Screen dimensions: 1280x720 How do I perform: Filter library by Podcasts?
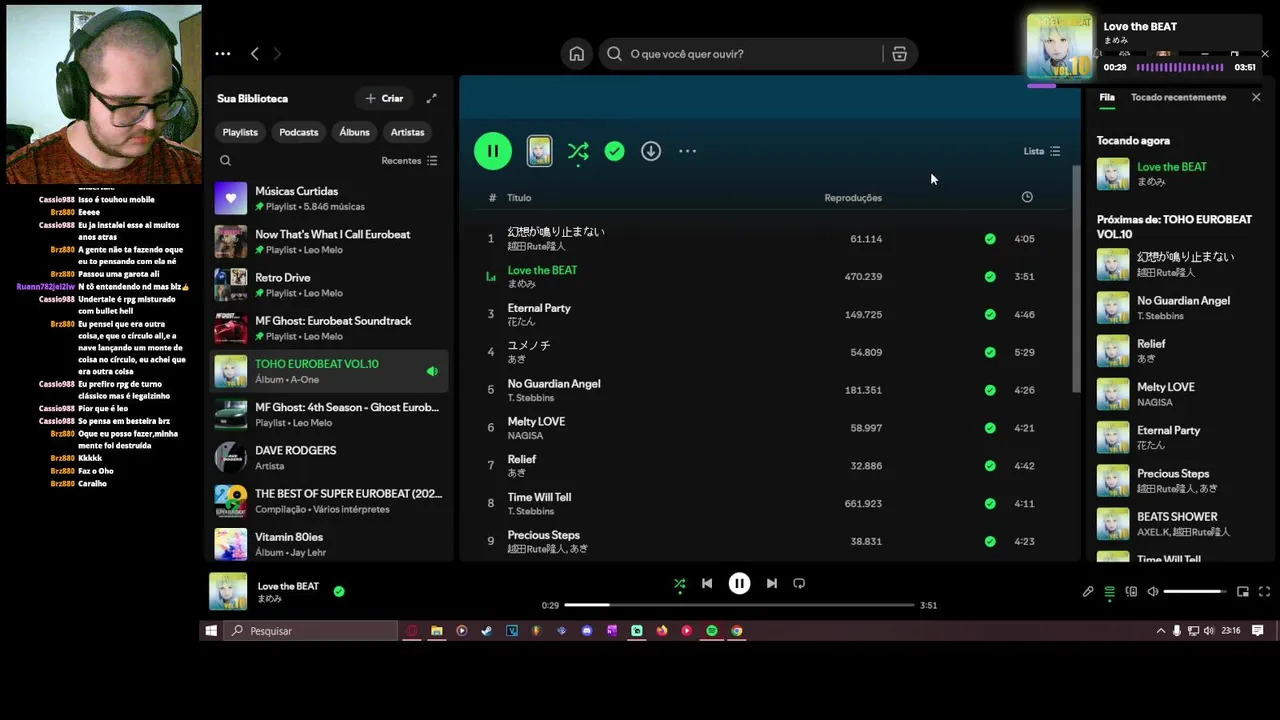click(298, 132)
